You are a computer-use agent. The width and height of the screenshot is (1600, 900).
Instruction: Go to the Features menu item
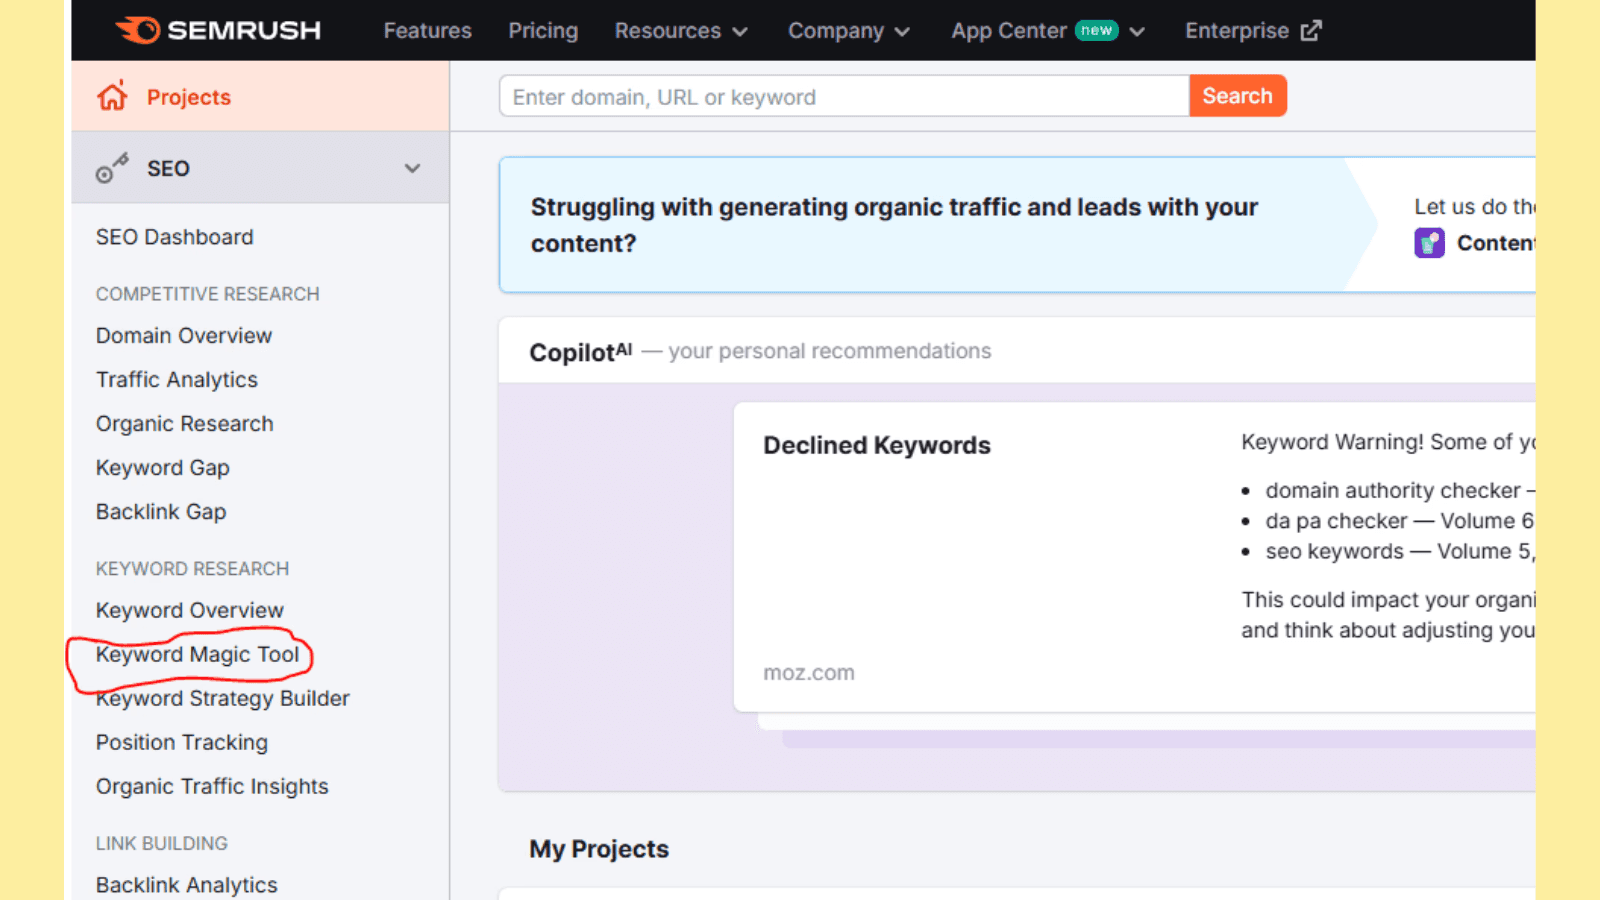pos(427,31)
